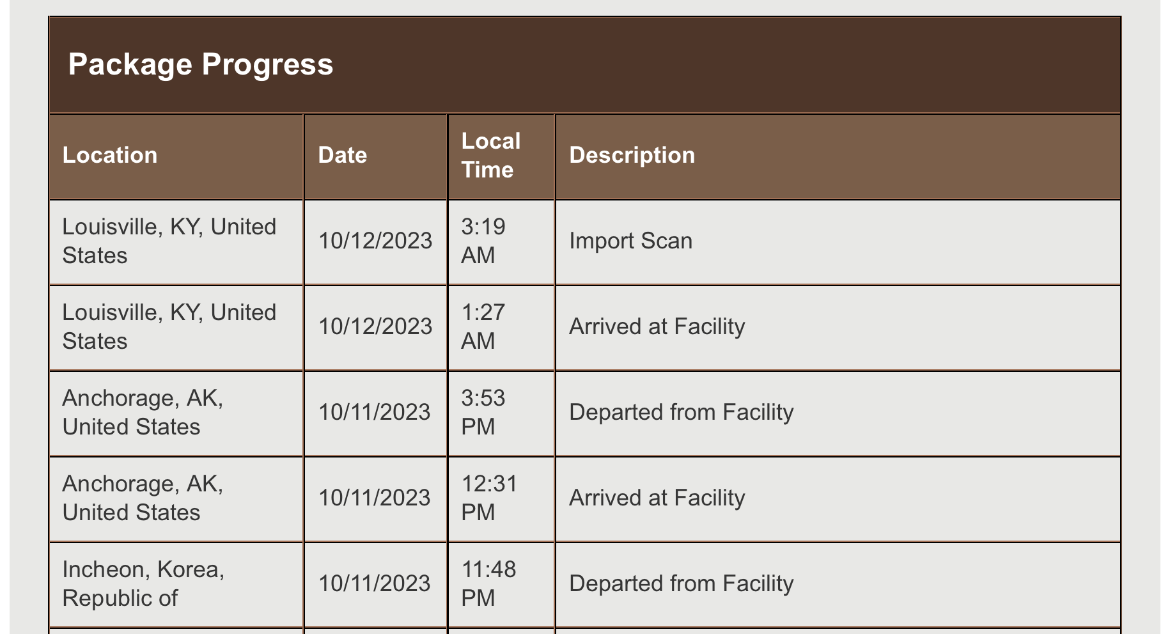1170x634 pixels.
Task: Click the Package Progress heading
Action: 201,65
